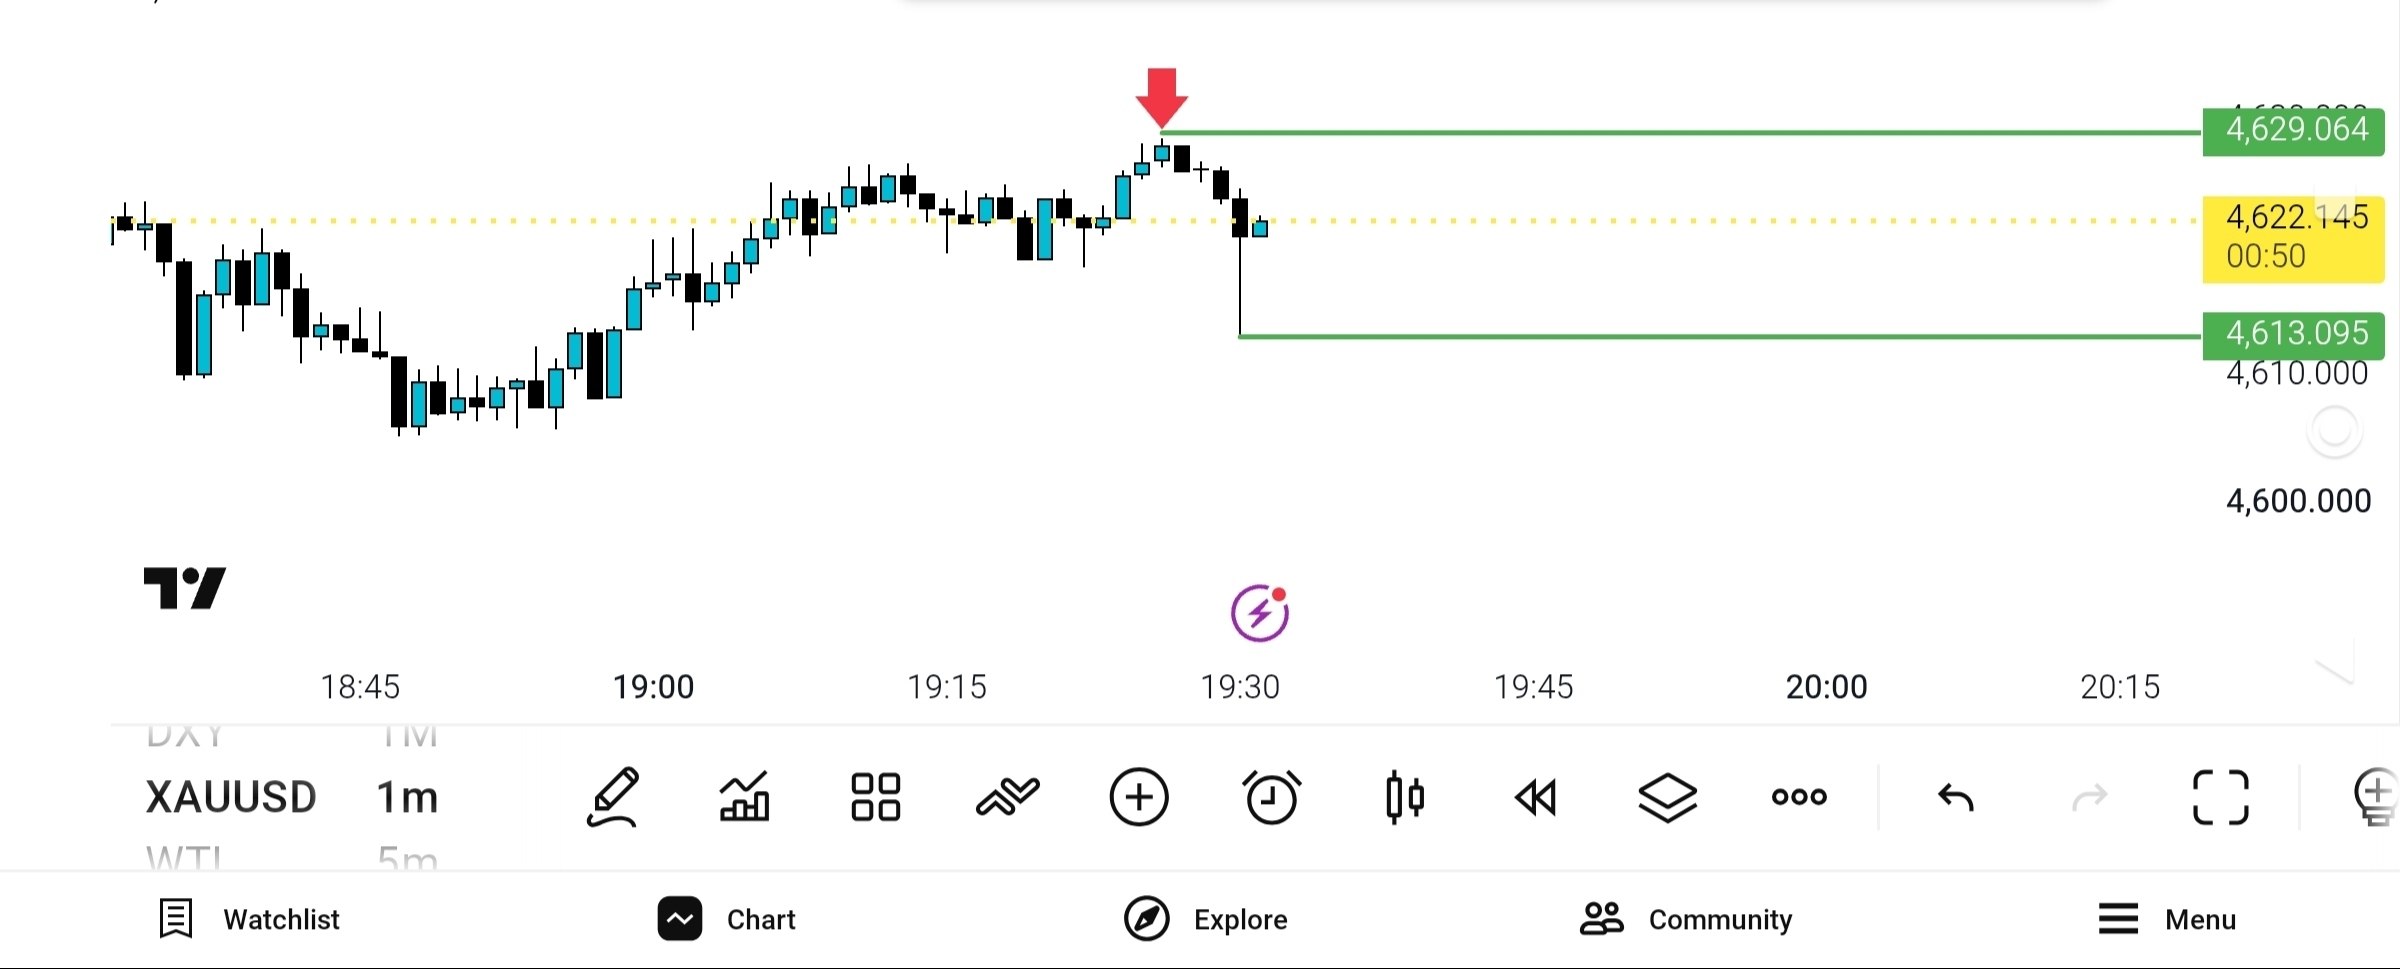This screenshot has height=969, width=2400.
Task: Create an alert with the alarm clock icon
Action: (1271, 797)
